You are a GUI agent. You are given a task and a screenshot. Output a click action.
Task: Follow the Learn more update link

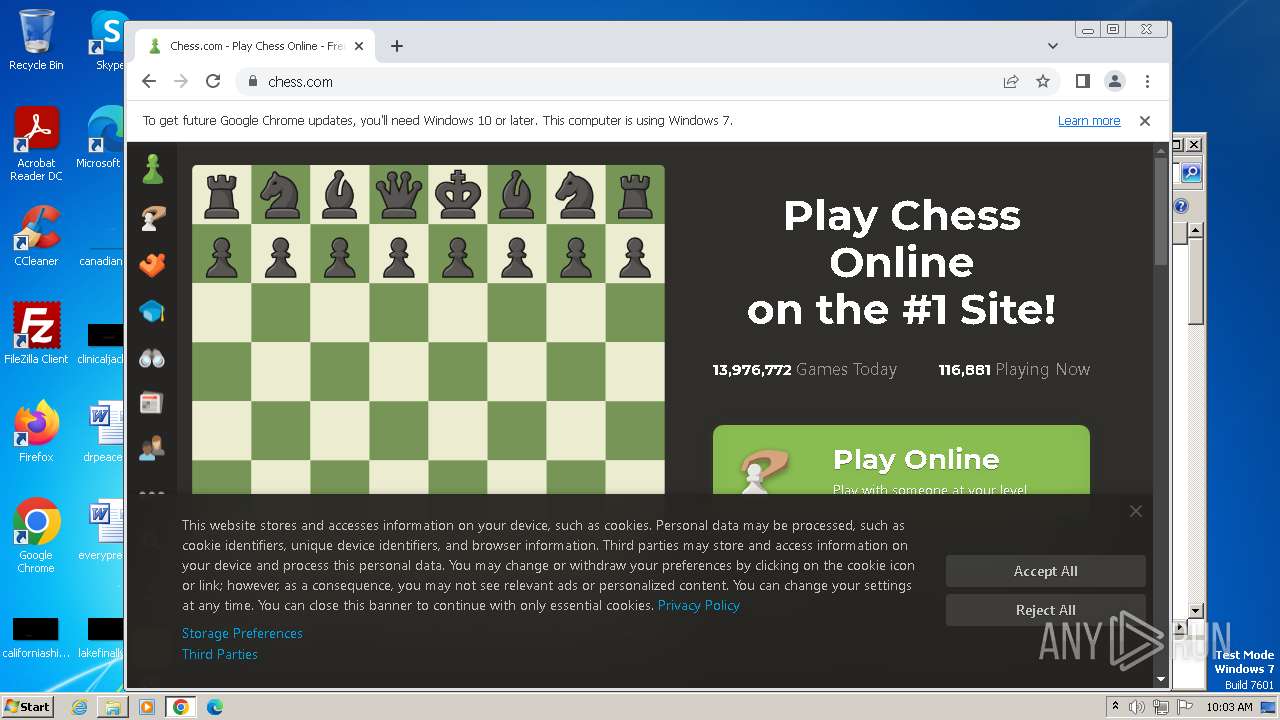(1089, 120)
